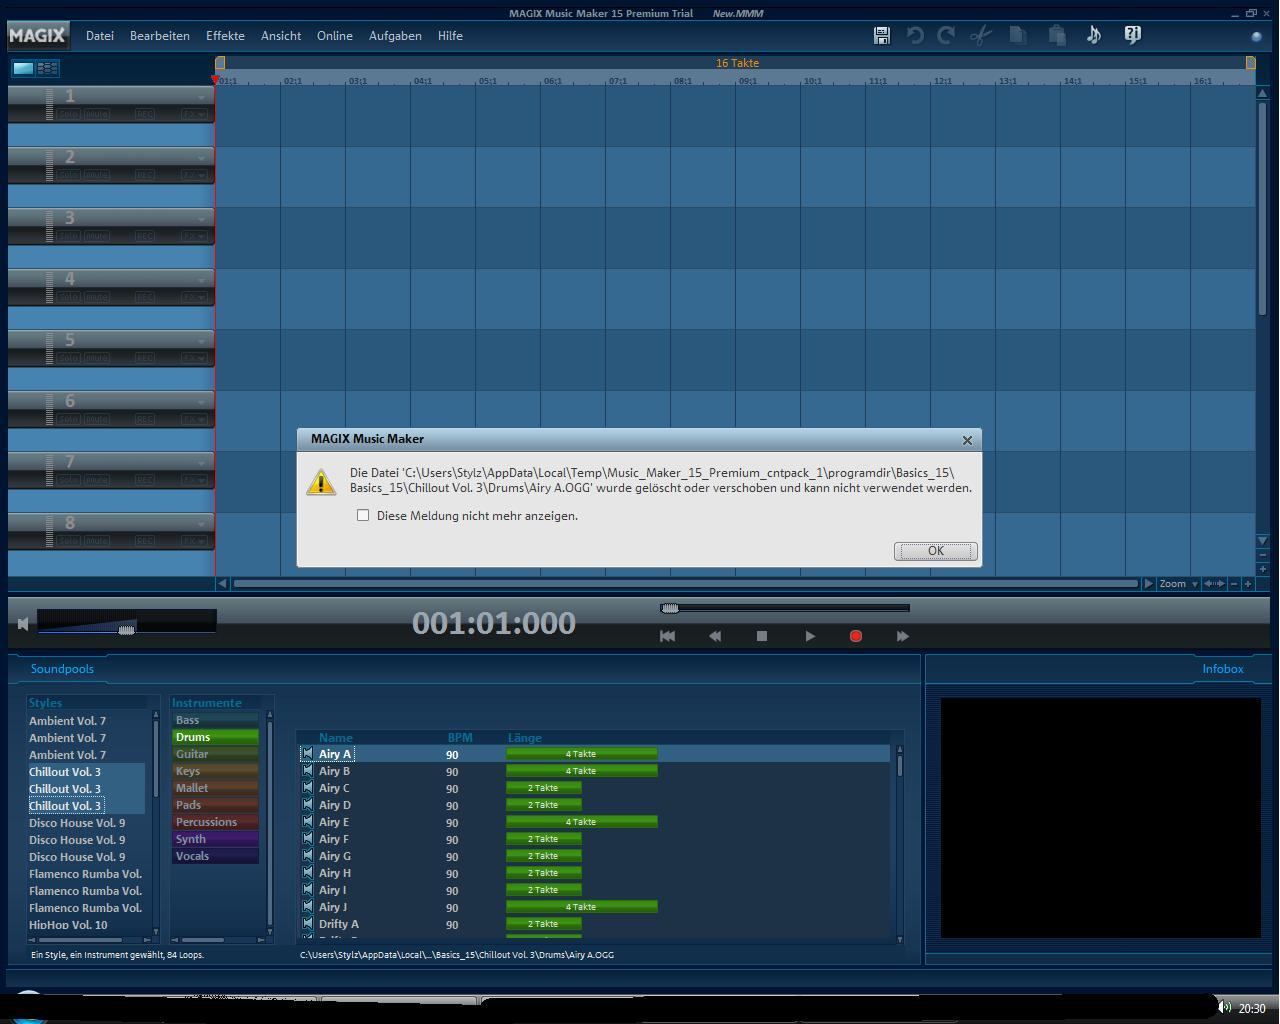Viewport: 1280px width, 1024px height.
Task: Open the FX dropdown on track 7
Action: tap(194, 480)
